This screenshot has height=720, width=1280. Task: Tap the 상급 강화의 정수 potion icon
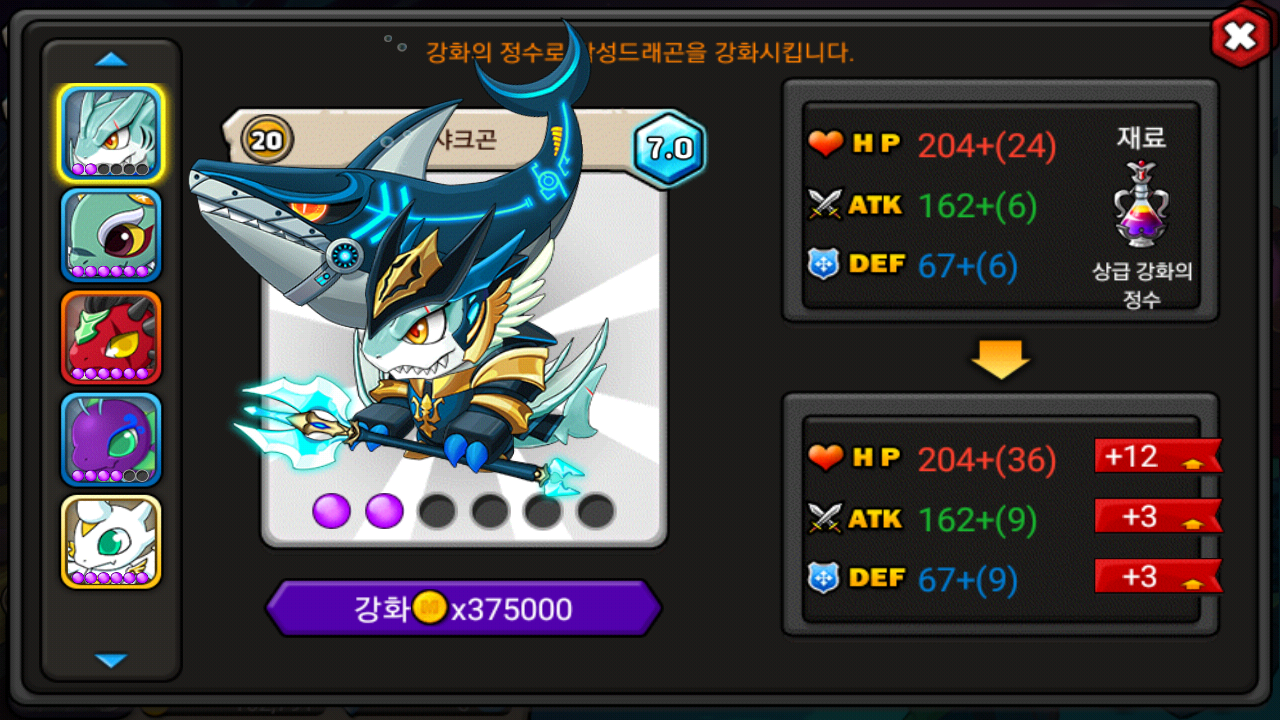tap(1142, 205)
